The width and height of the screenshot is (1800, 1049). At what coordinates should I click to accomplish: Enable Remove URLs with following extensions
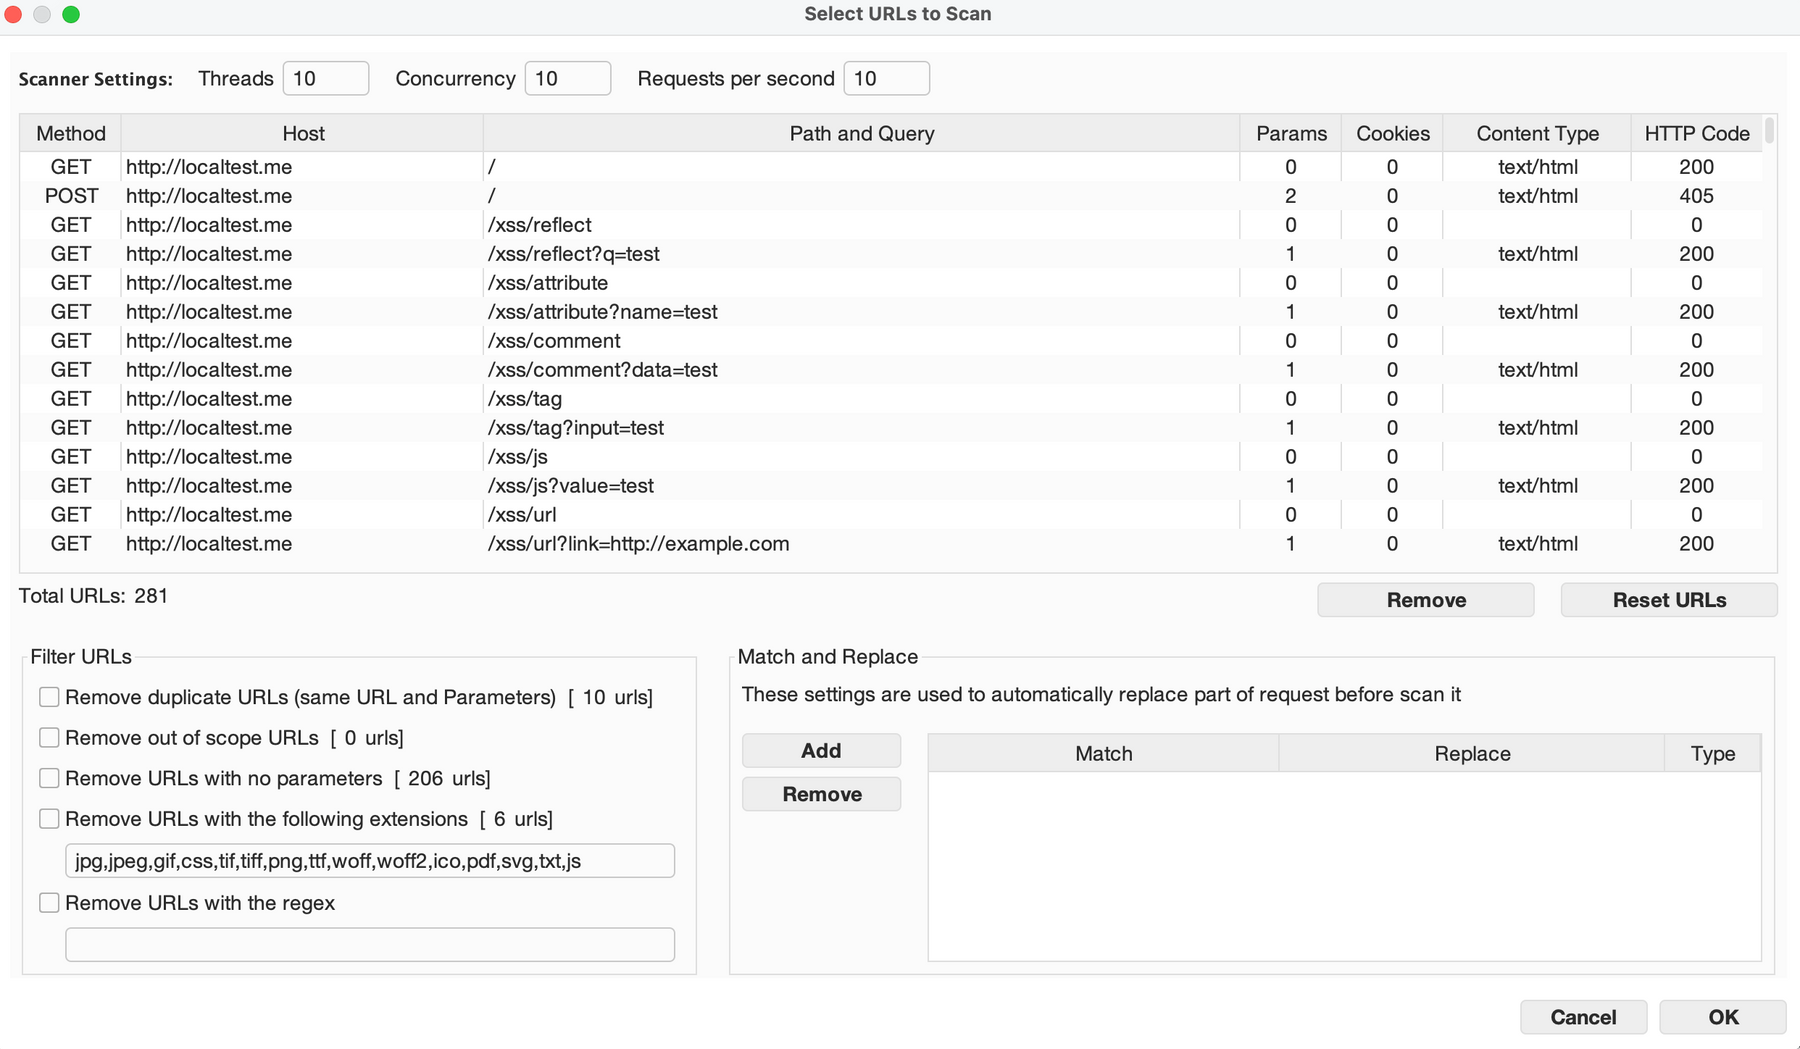click(x=49, y=819)
